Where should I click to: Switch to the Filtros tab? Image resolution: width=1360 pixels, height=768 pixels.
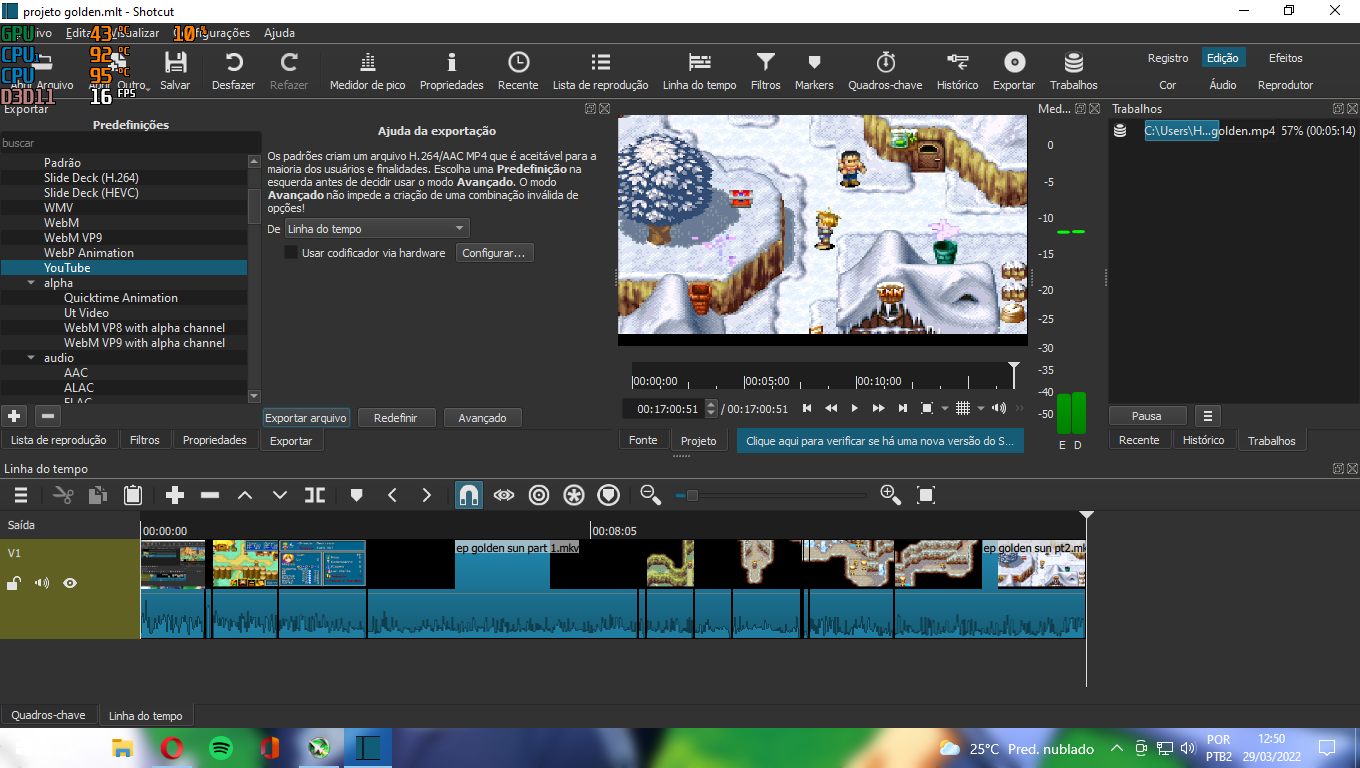(145, 440)
